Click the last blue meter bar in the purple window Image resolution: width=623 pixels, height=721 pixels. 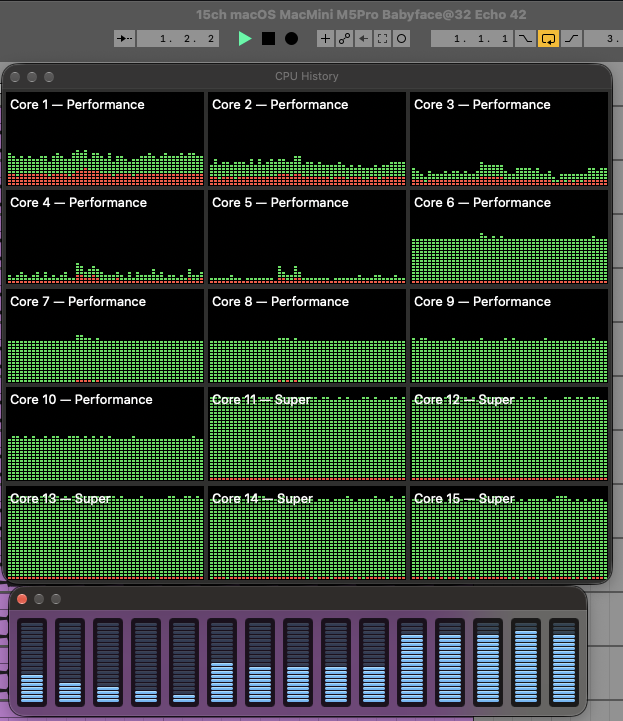564,662
